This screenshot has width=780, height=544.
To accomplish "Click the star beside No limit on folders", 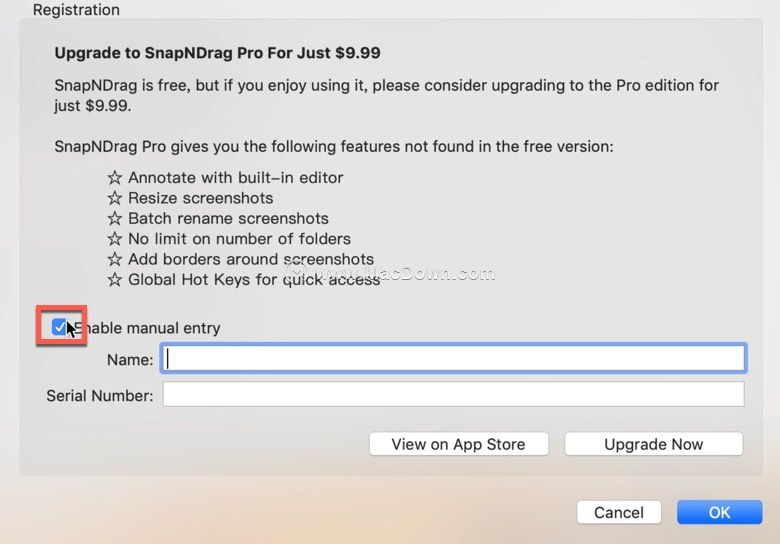I will (x=115, y=239).
